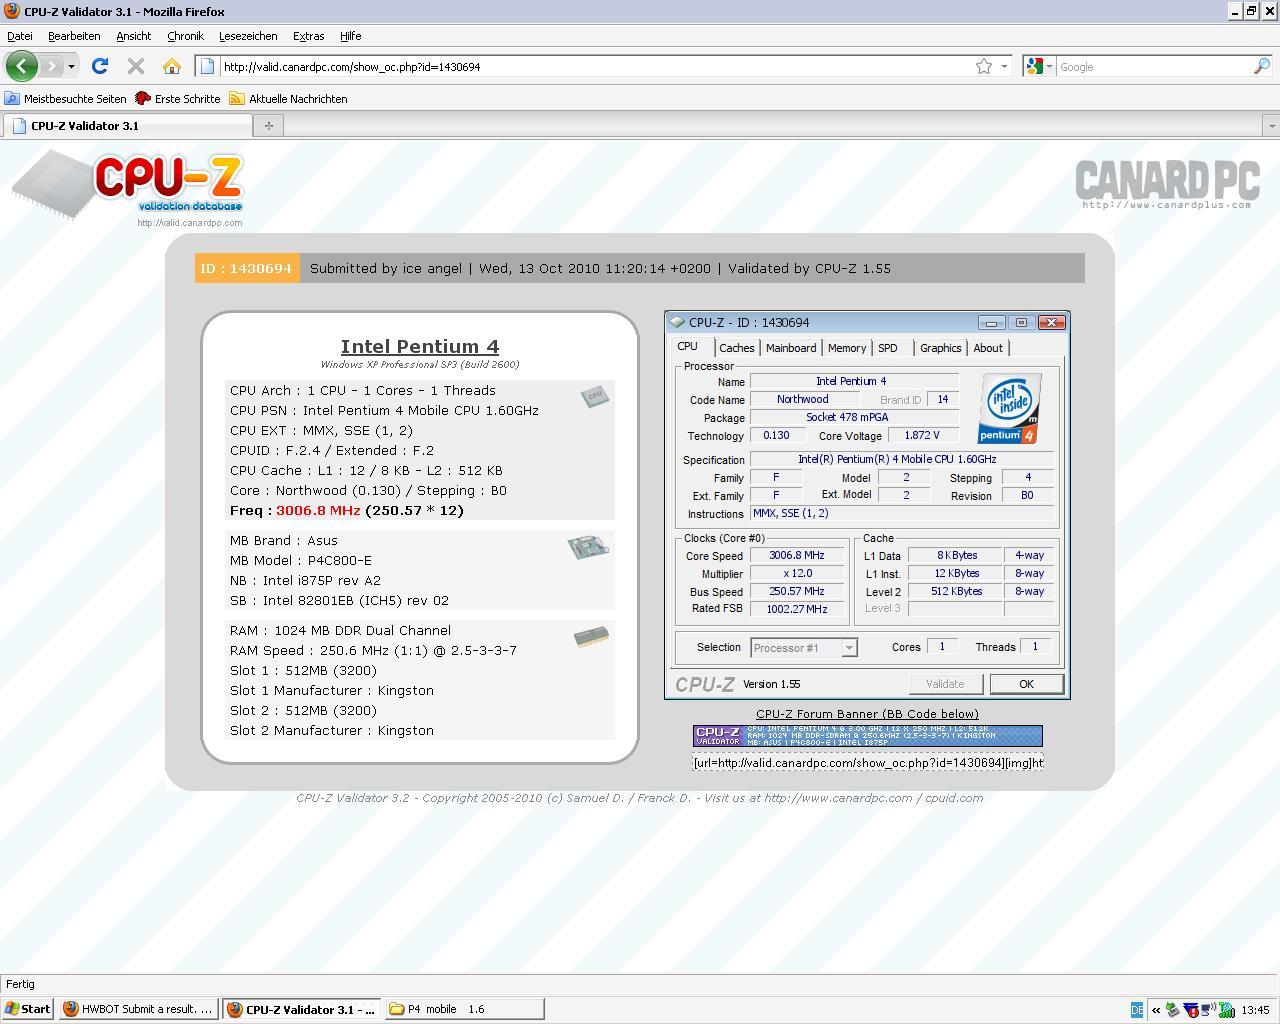Image resolution: width=1280 pixels, height=1024 pixels.
Task: Click the taskbar clock 13:45
Action: click(x=1255, y=1010)
